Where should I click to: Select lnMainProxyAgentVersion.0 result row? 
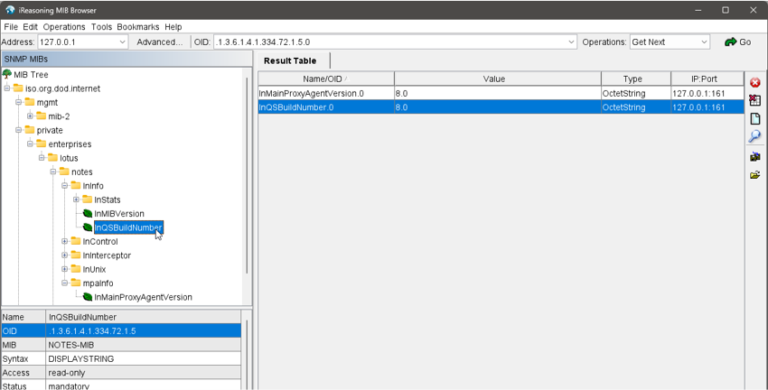[501, 93]
